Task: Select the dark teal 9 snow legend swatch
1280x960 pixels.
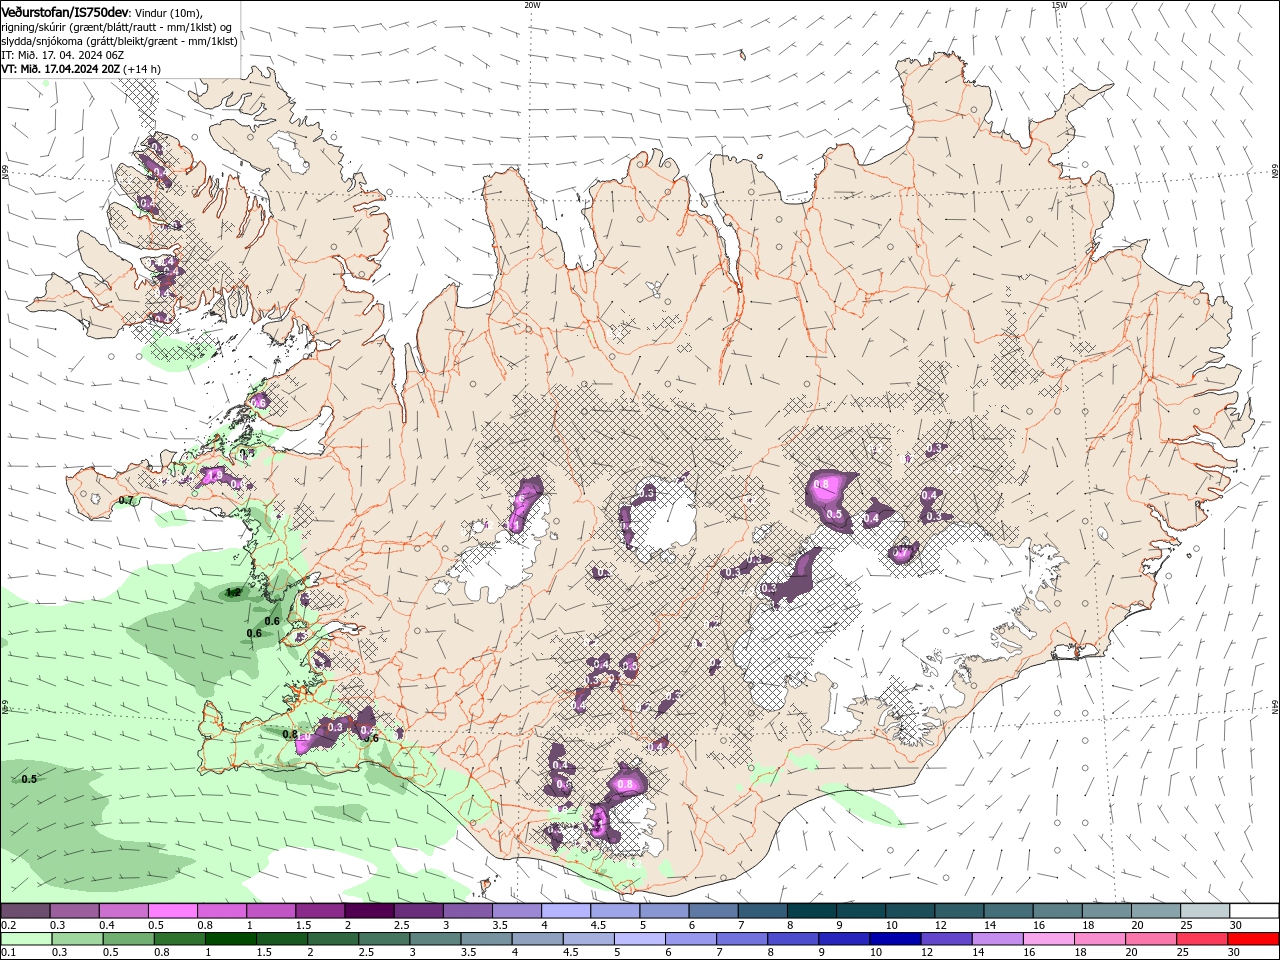Action: [x=861, y=911]
